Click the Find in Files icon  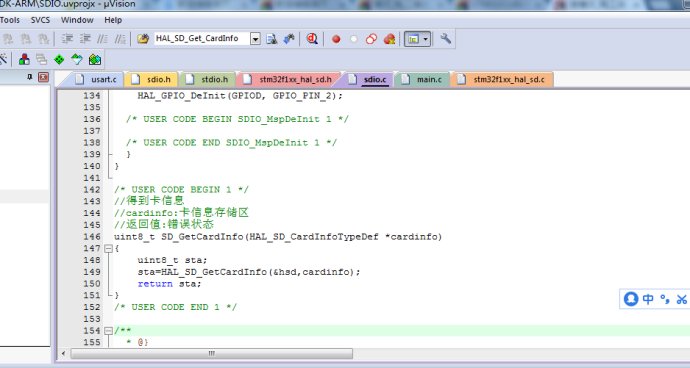point(143,39)
